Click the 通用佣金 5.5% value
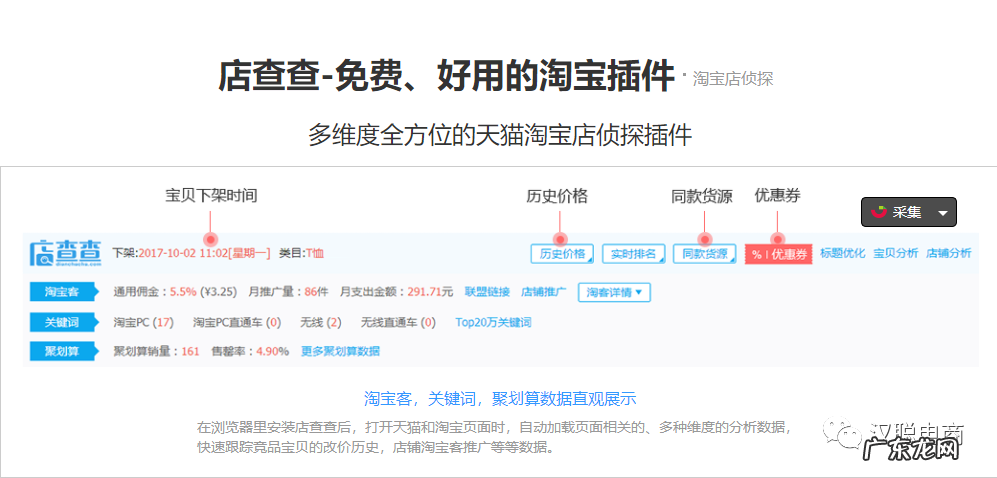997x478 pixels. click(183, 292)
